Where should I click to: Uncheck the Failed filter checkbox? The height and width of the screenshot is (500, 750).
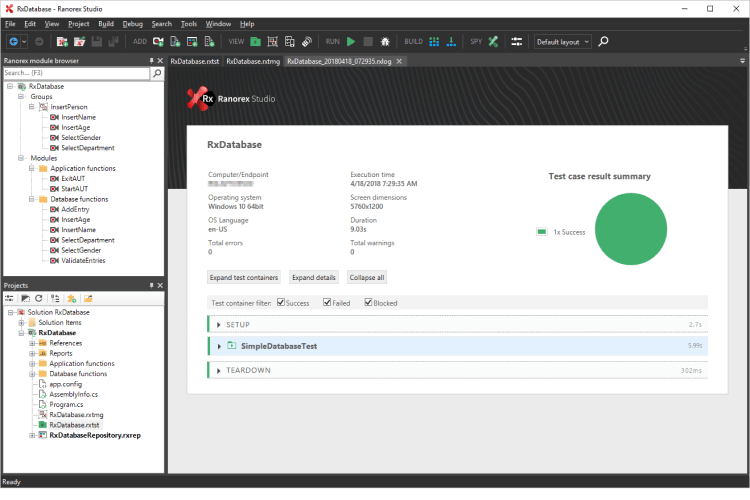pyautogui.click(x=327, y=302)
